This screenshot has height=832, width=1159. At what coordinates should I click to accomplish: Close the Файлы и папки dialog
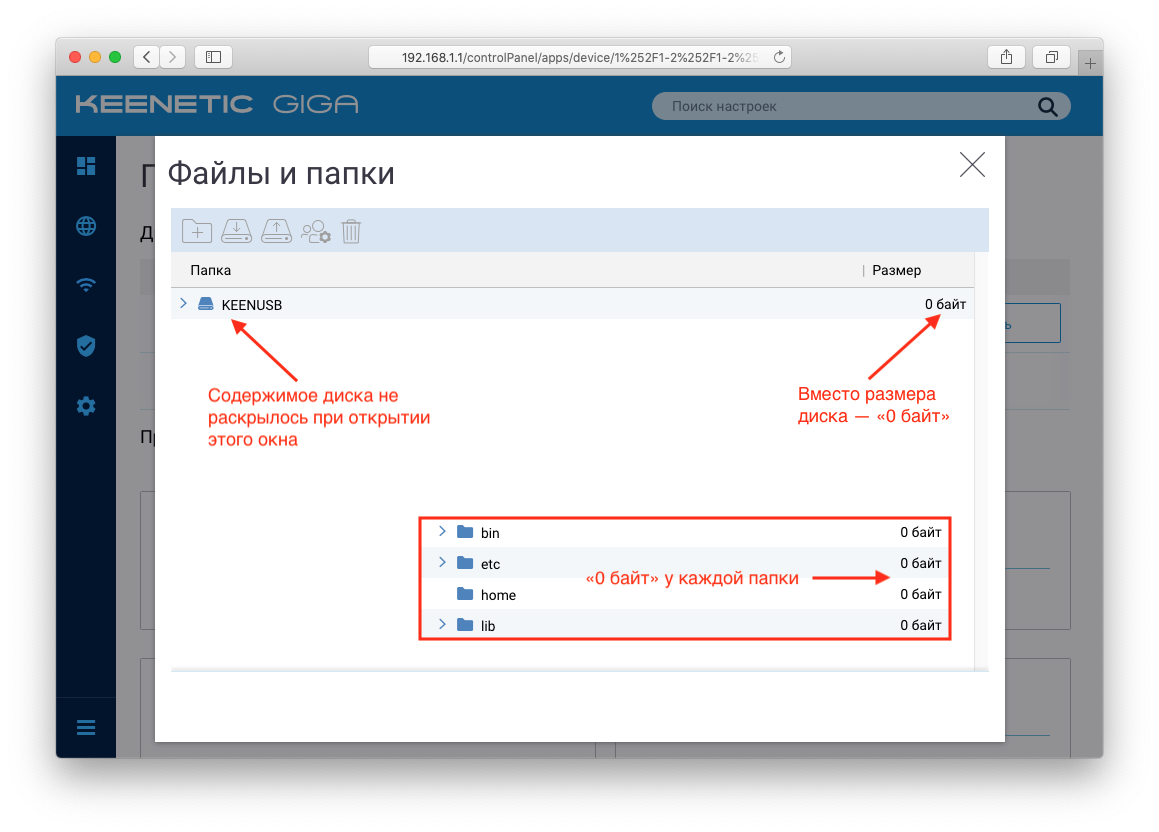pyautogui.click(x=972, y=165)
